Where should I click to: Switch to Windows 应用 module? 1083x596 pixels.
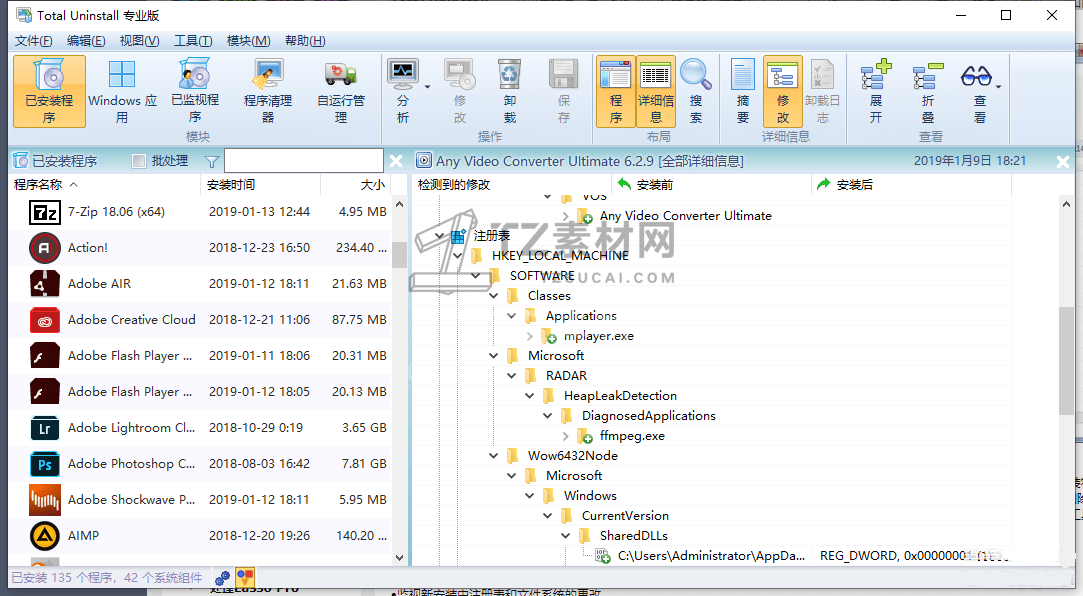tap(122, 91)
